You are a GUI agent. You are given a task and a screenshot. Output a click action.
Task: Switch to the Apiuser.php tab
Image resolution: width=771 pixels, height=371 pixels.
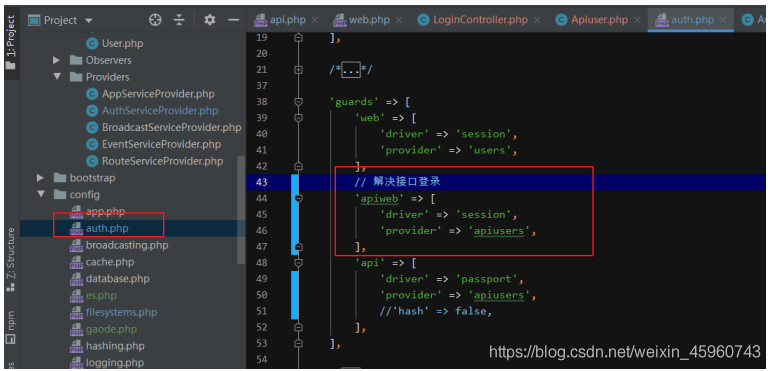[x=592, y=20]
